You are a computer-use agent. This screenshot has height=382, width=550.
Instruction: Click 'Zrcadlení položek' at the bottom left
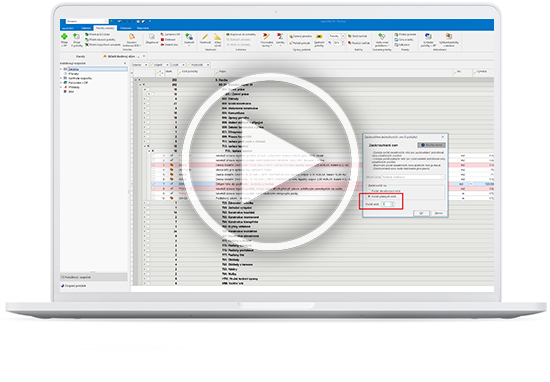tap(75, 286)
